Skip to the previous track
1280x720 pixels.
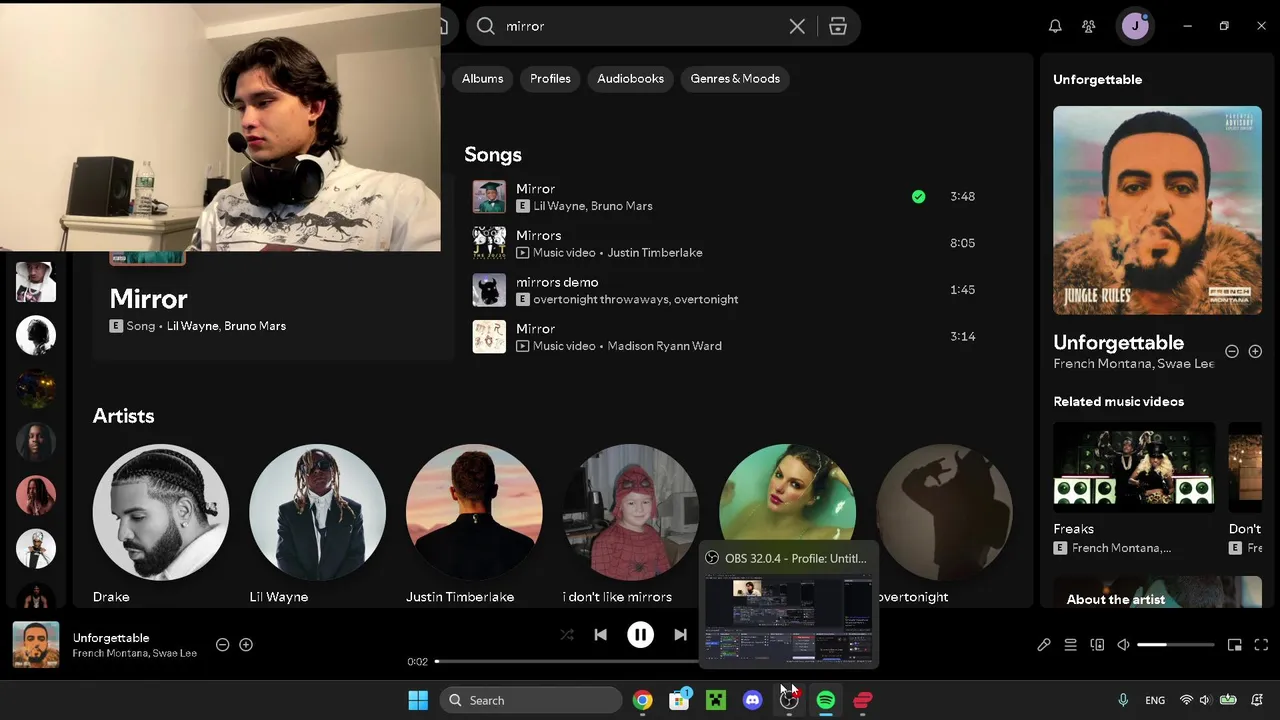[x=600, y=635]
